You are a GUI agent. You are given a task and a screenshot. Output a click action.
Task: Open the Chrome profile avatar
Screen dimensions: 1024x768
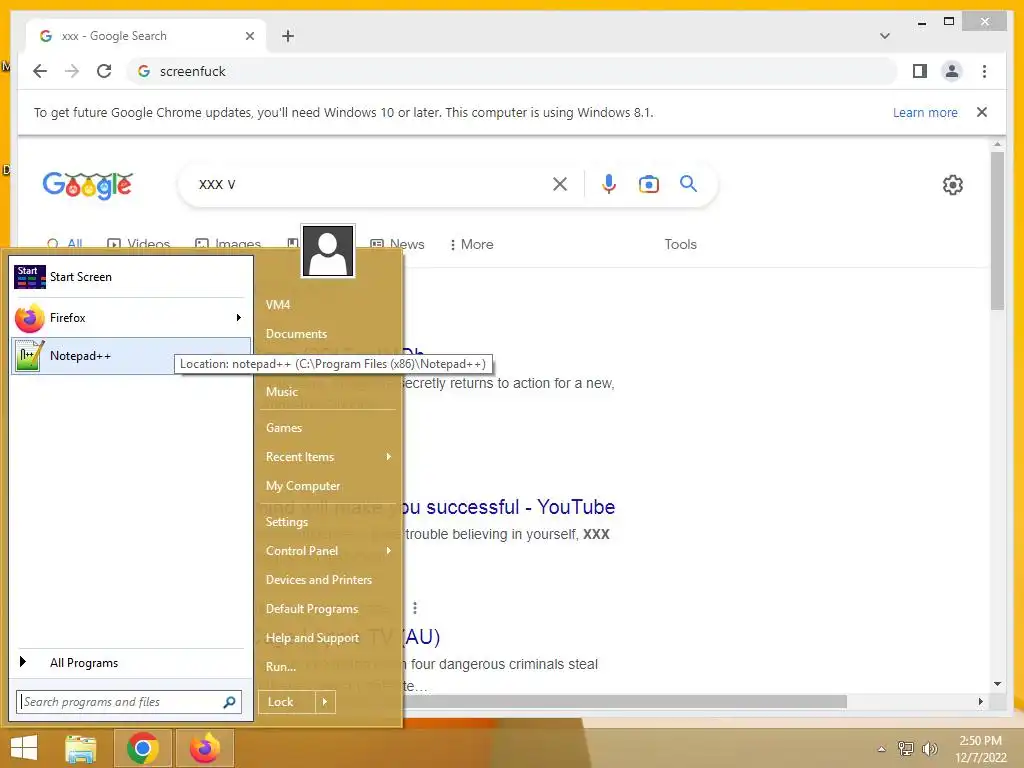click(x=952, y=71)
